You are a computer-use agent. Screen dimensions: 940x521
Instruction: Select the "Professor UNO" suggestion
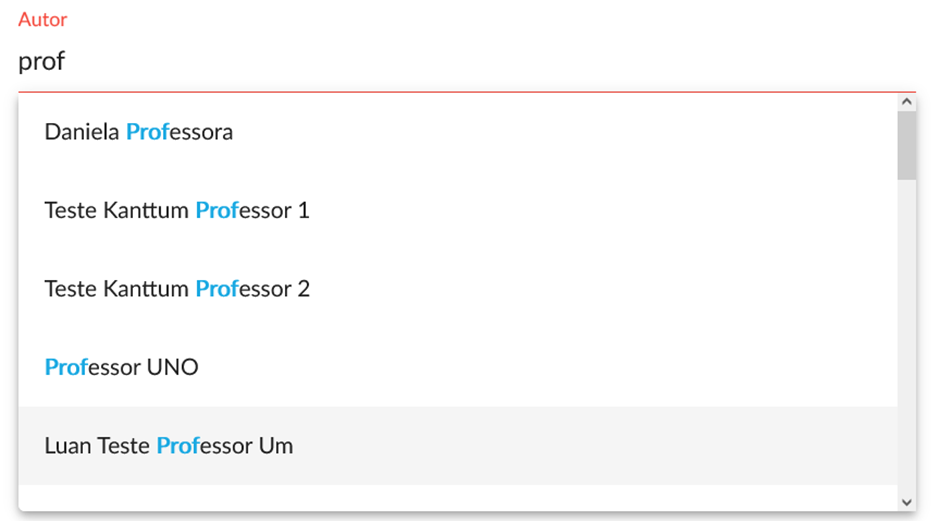[121, 367]
